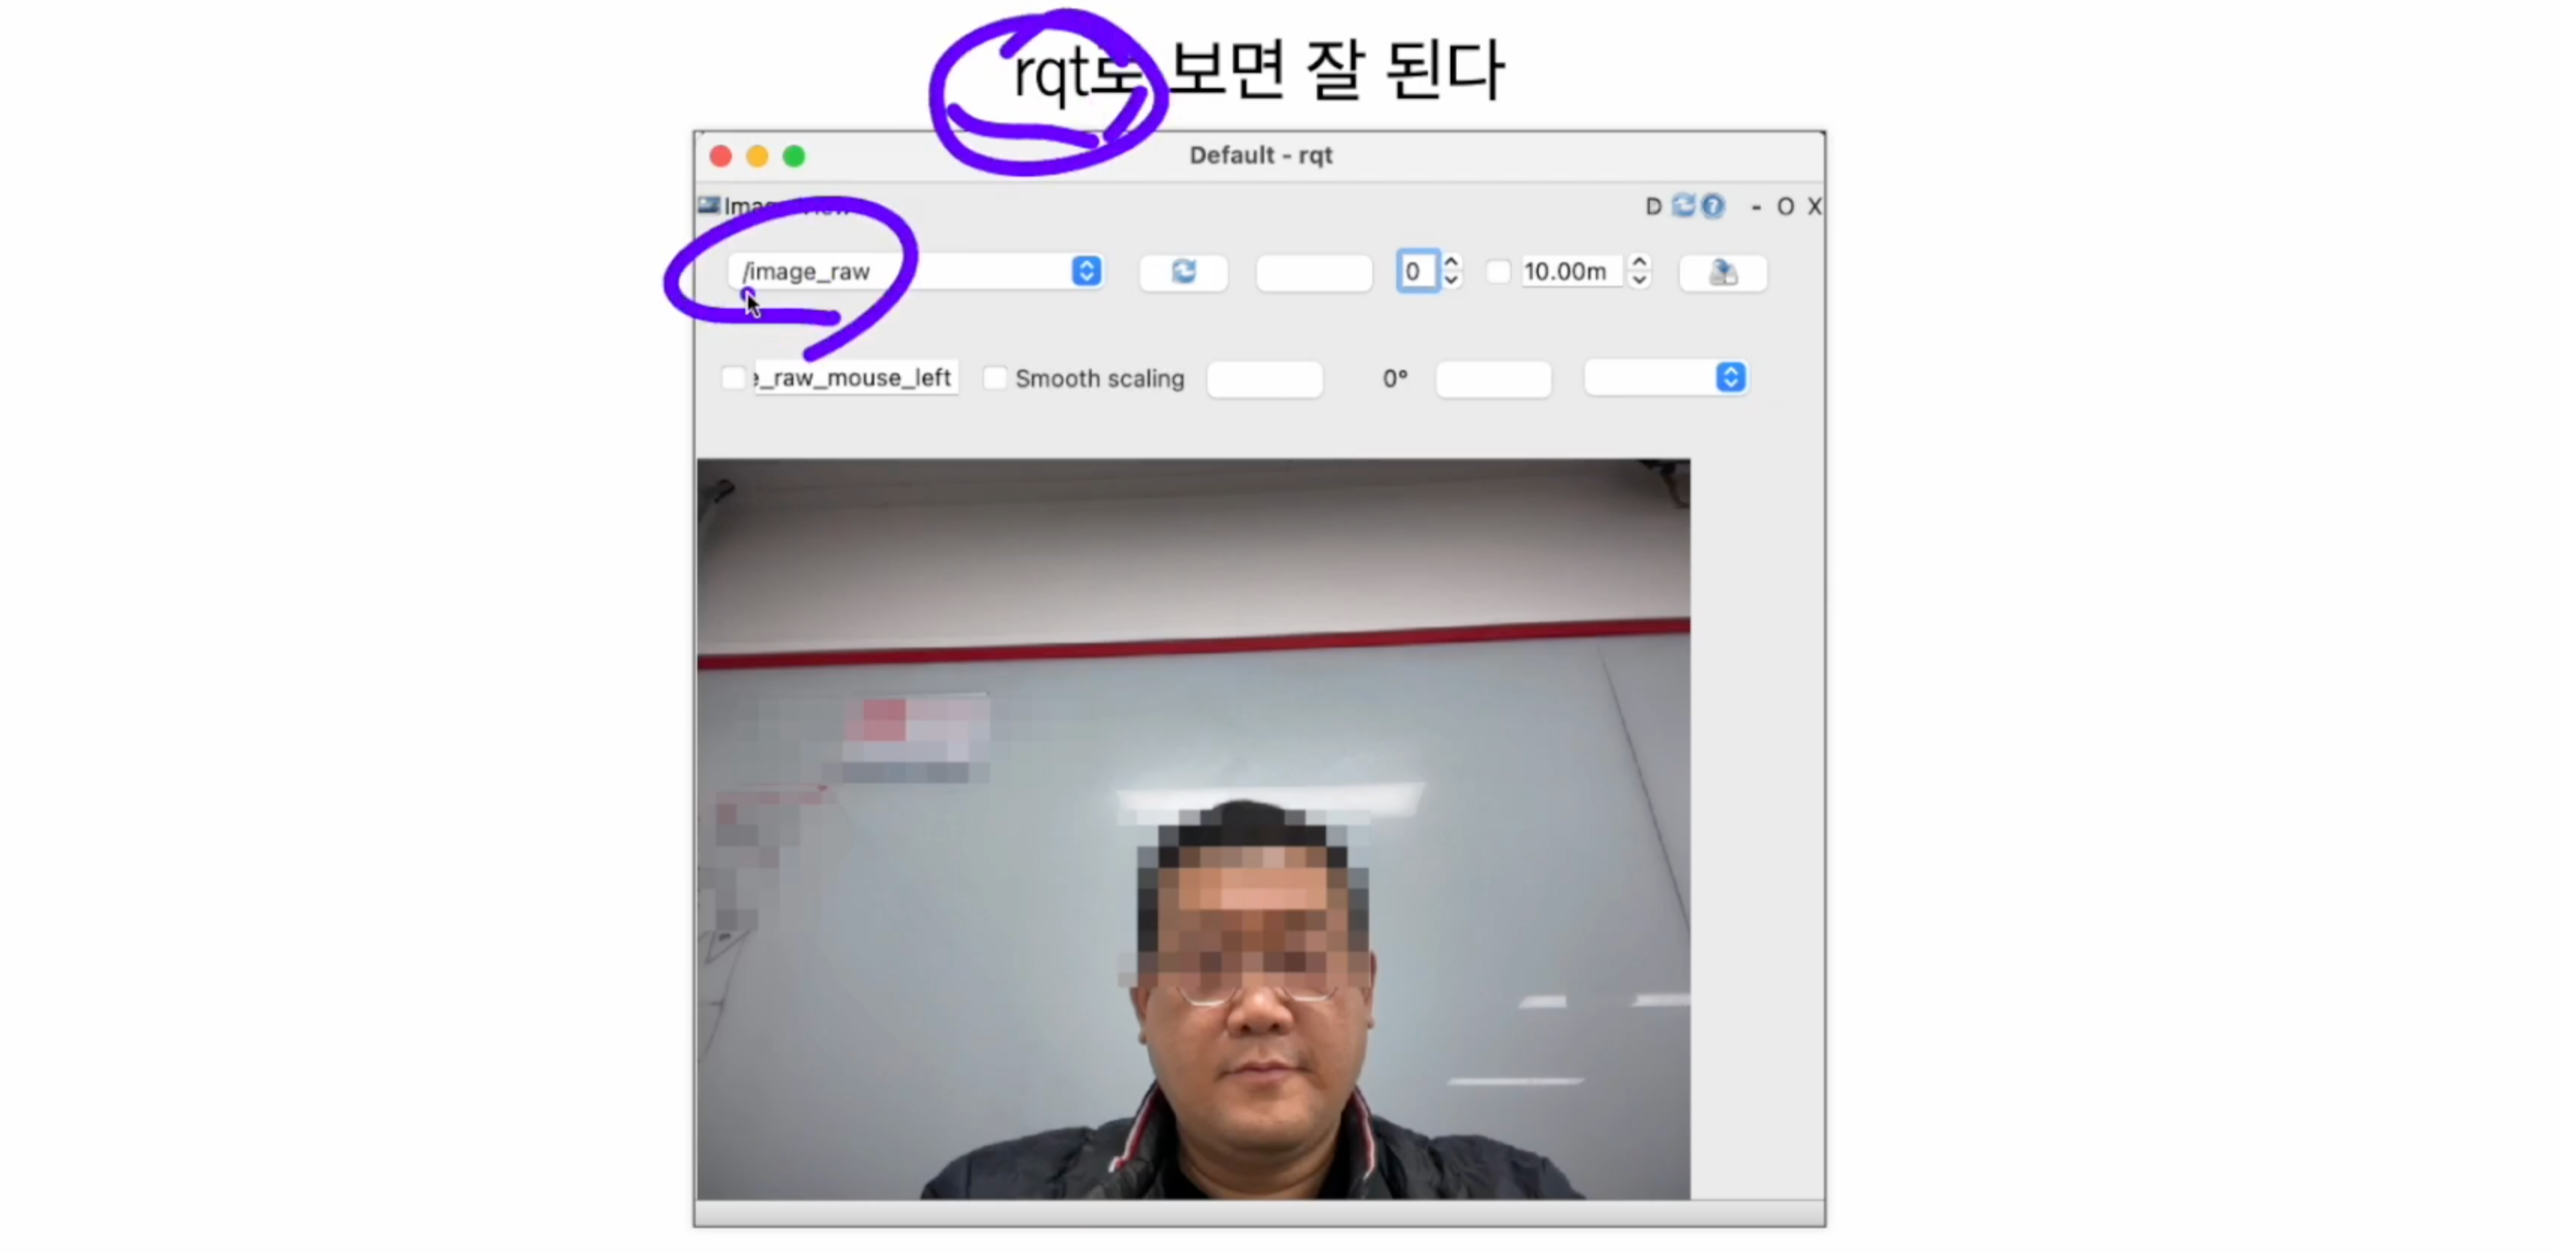Image resolution: width=2559 pixels, height=1253 pixels.
Task: Click the save image icon button
Action: click(1722, 272)
